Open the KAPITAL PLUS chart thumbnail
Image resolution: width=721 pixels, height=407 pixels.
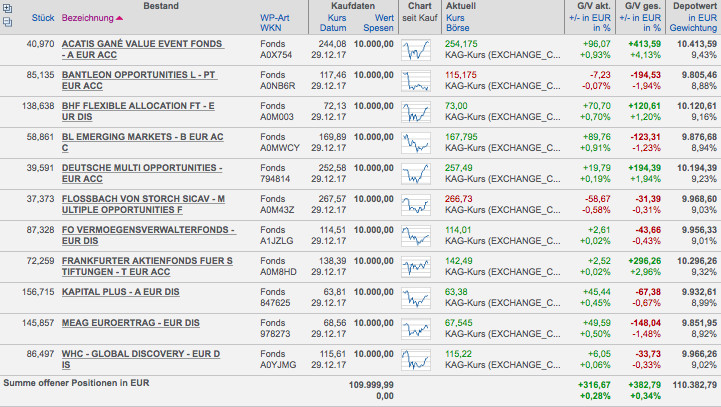[x=416, y=298]
